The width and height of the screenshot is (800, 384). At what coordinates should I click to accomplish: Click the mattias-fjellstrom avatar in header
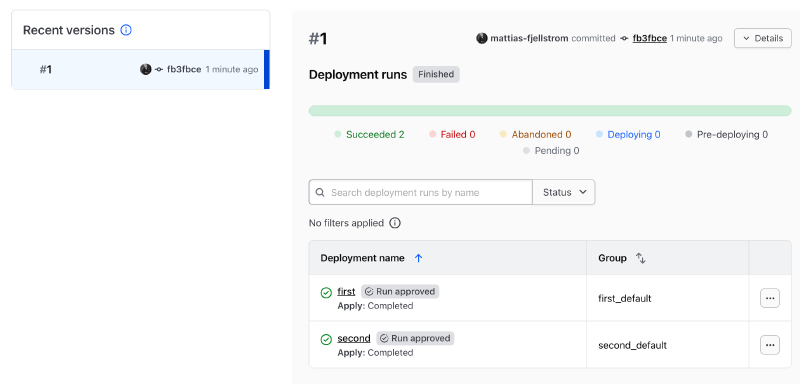click(482, 38)
